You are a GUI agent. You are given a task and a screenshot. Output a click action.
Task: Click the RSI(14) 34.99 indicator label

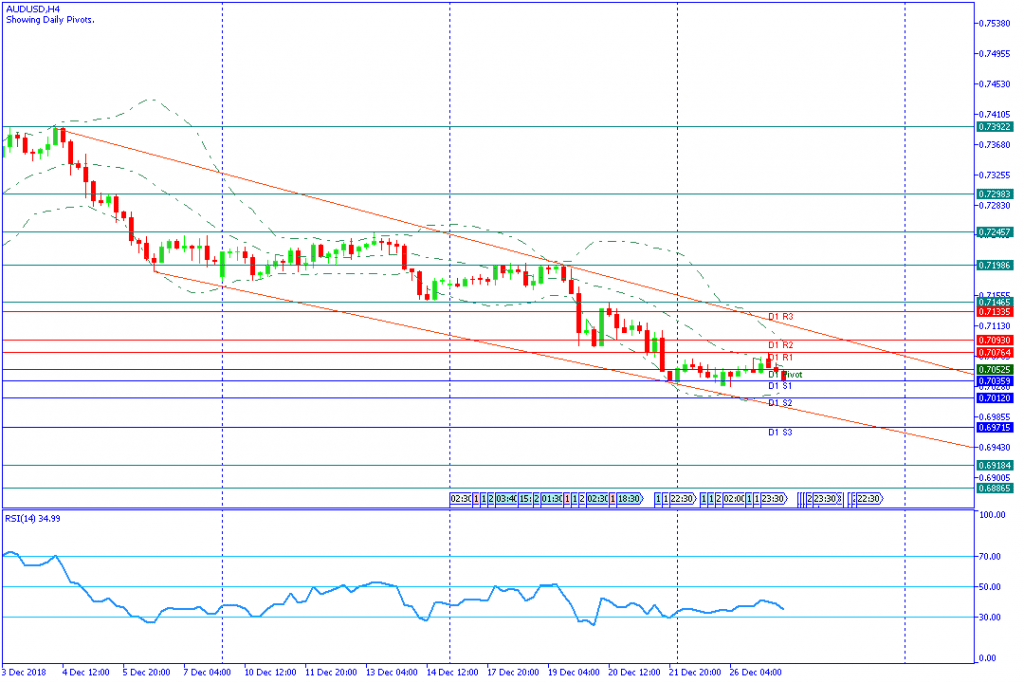point(33,518)
